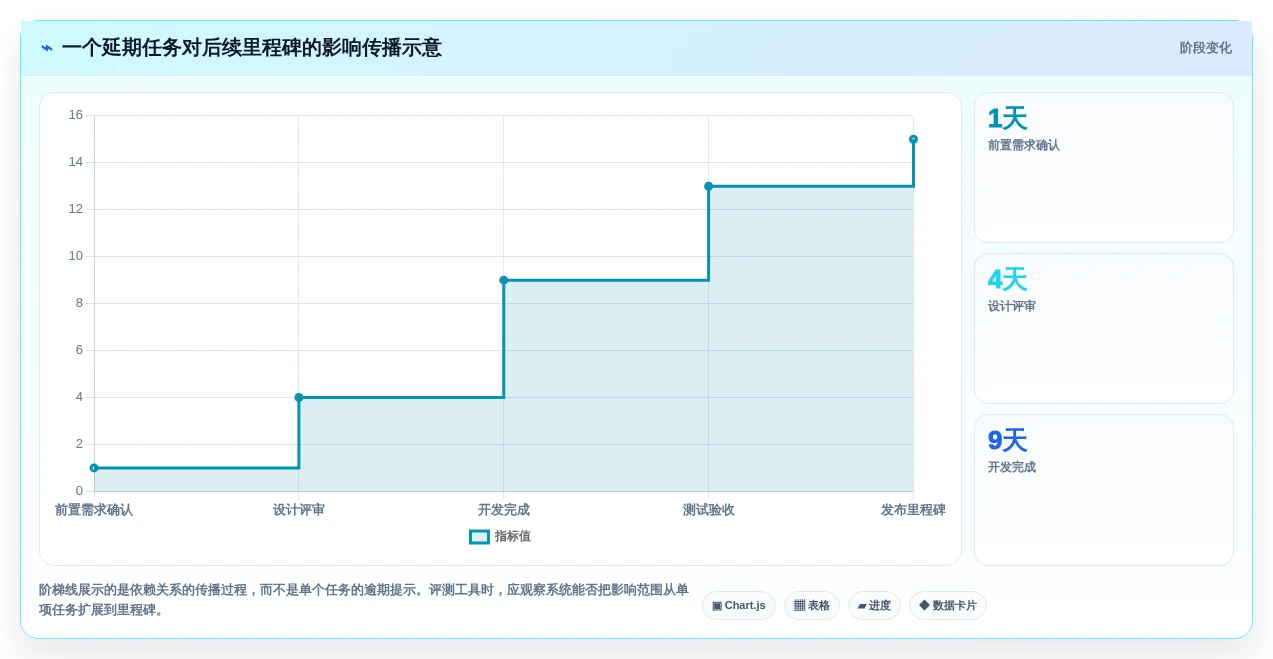
Task: Click the x-axis label 测试验收
Action: 709,510
